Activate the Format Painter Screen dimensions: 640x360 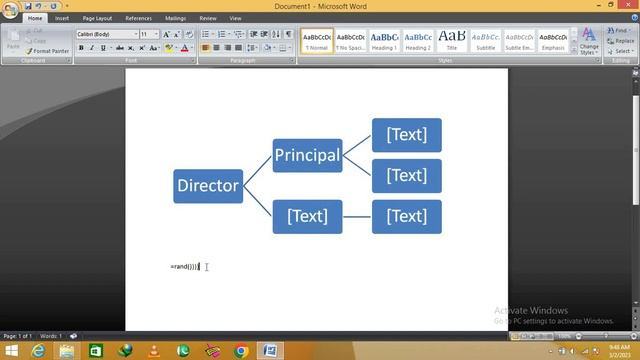tap(47, 51)
